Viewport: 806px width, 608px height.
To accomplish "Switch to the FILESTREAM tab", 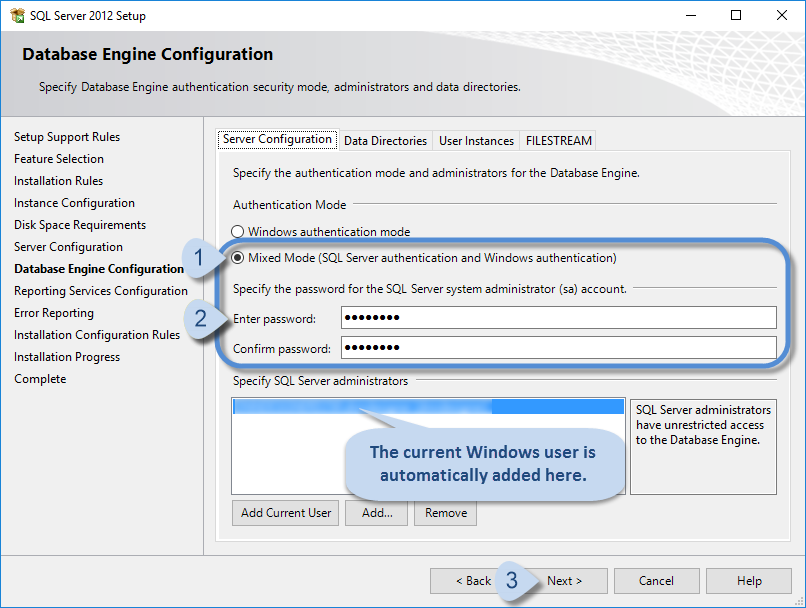I will 559,141.
